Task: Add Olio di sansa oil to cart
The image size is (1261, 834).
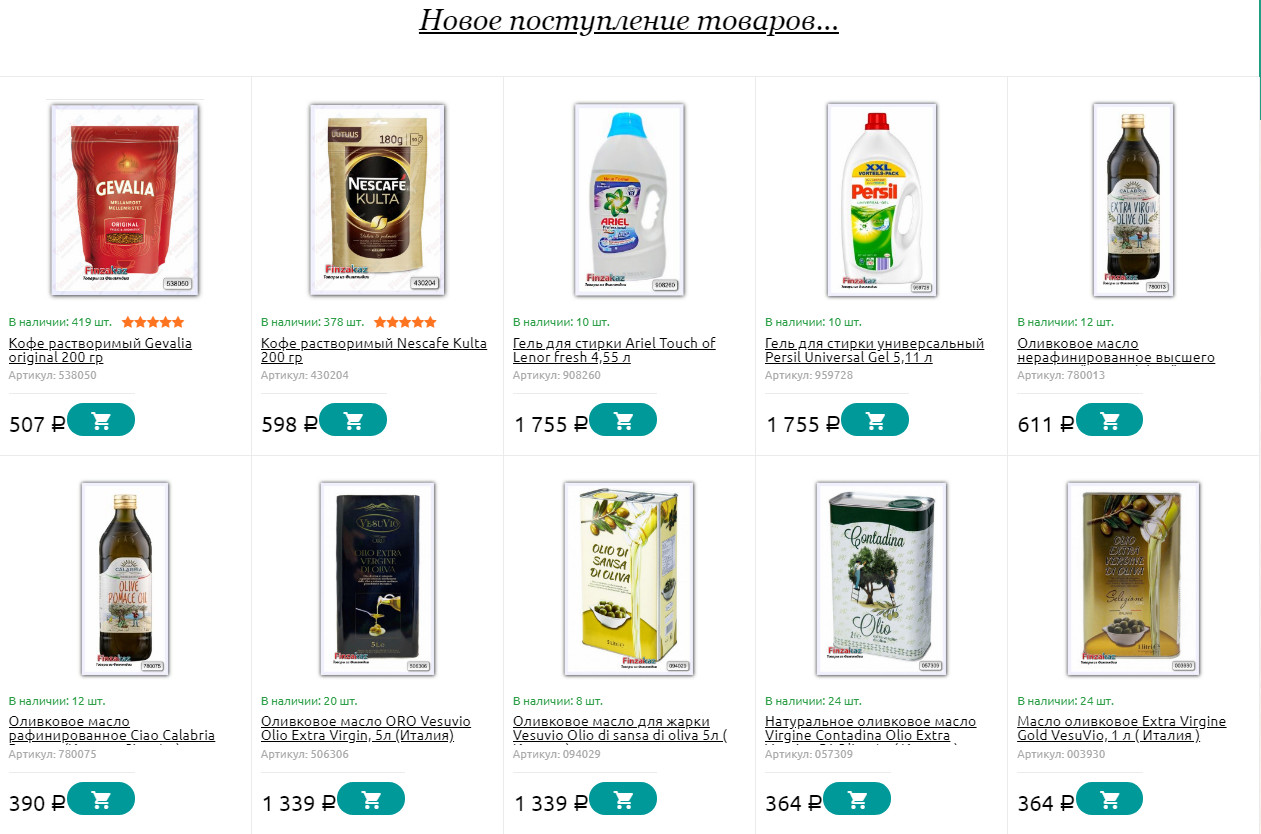Action: click(623, 799)
